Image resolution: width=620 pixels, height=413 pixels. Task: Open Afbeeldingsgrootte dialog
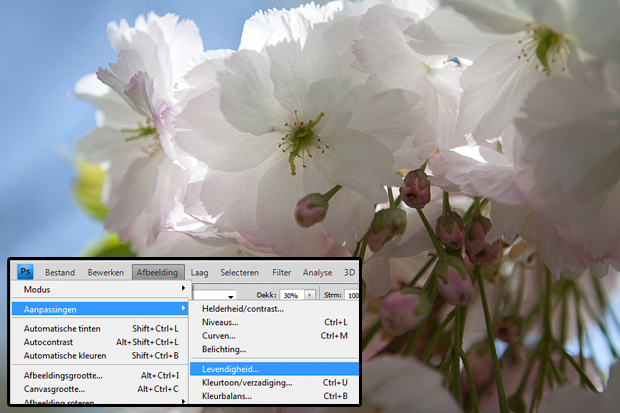click(101, 375)
